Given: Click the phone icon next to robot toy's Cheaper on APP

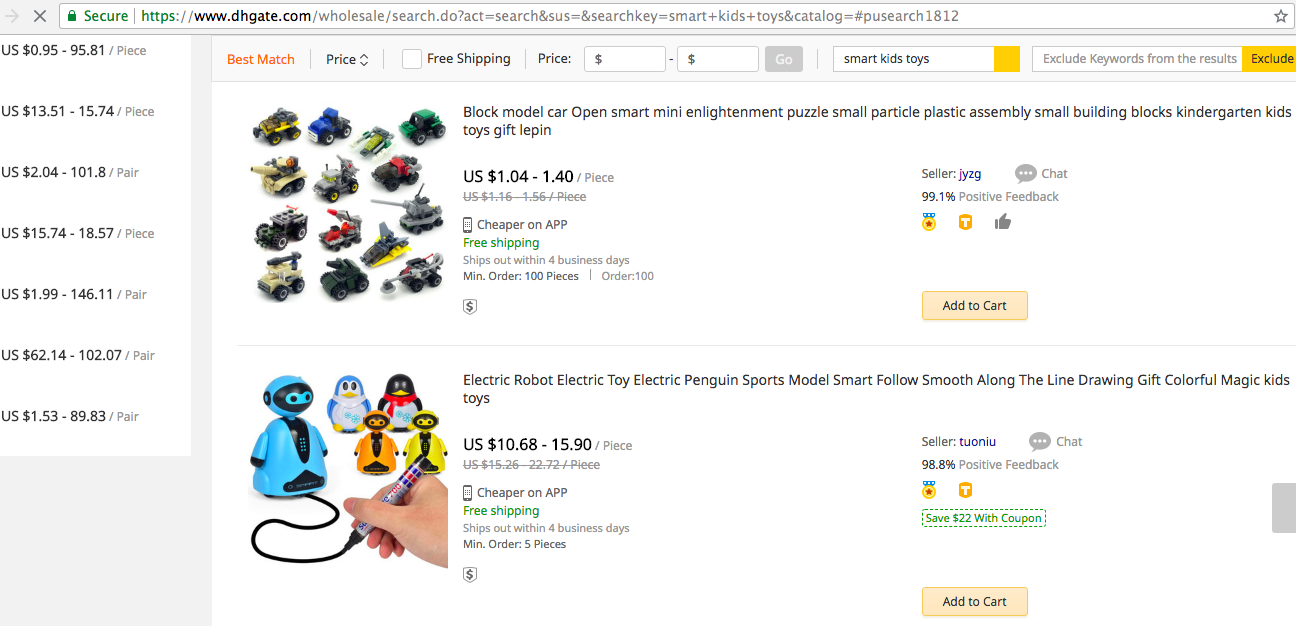Looking at the screenshot, I should click(x=468, y=493).
